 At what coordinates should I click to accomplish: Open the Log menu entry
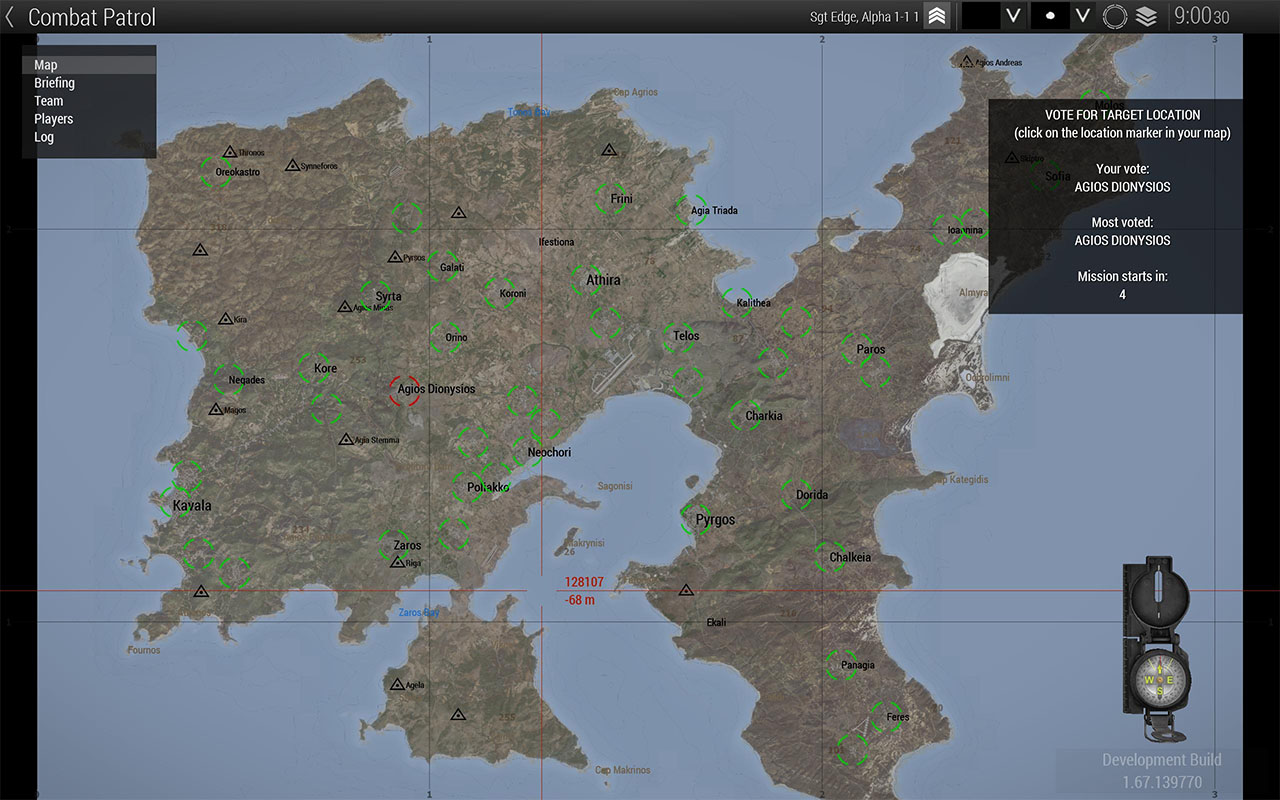[x=89, y=137]
